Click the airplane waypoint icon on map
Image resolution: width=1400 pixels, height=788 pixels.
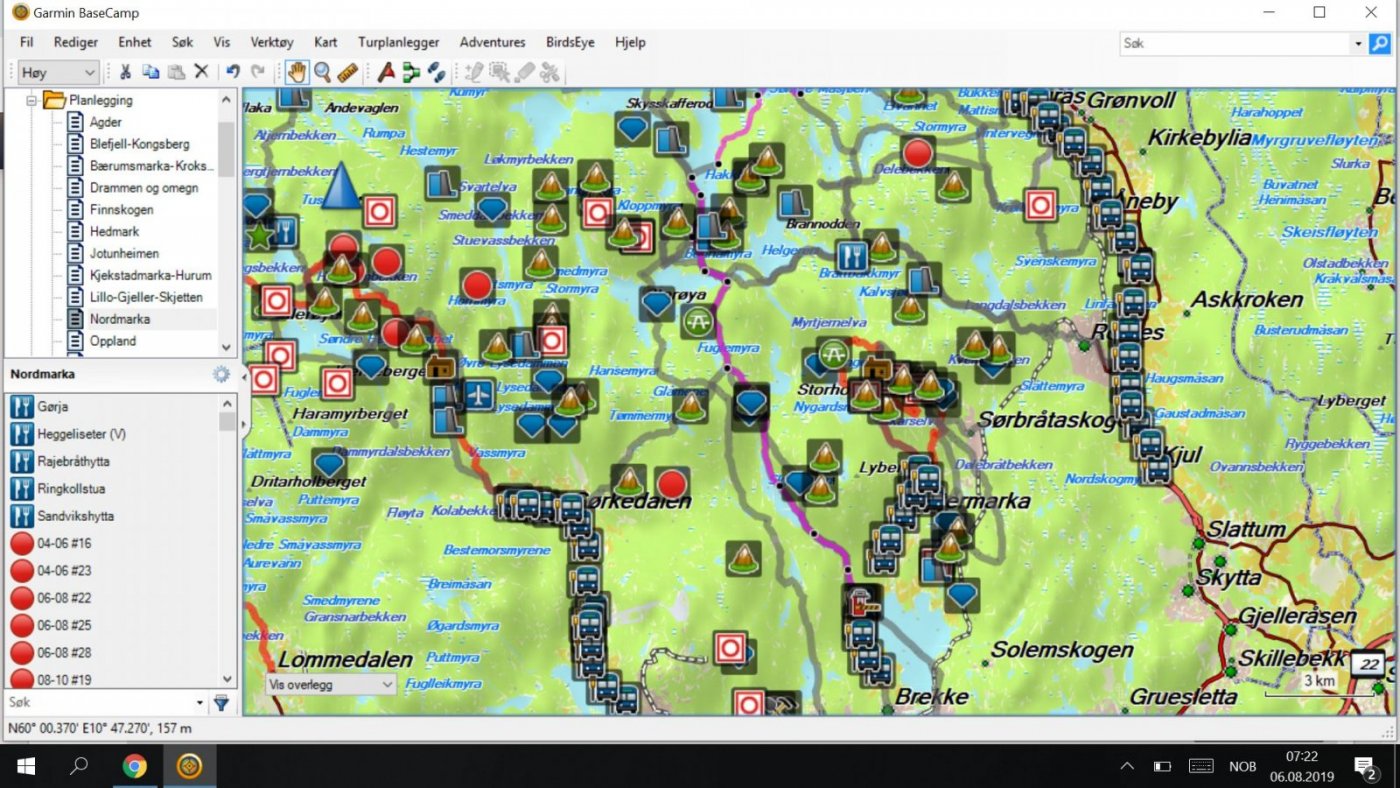pos(479,395)
